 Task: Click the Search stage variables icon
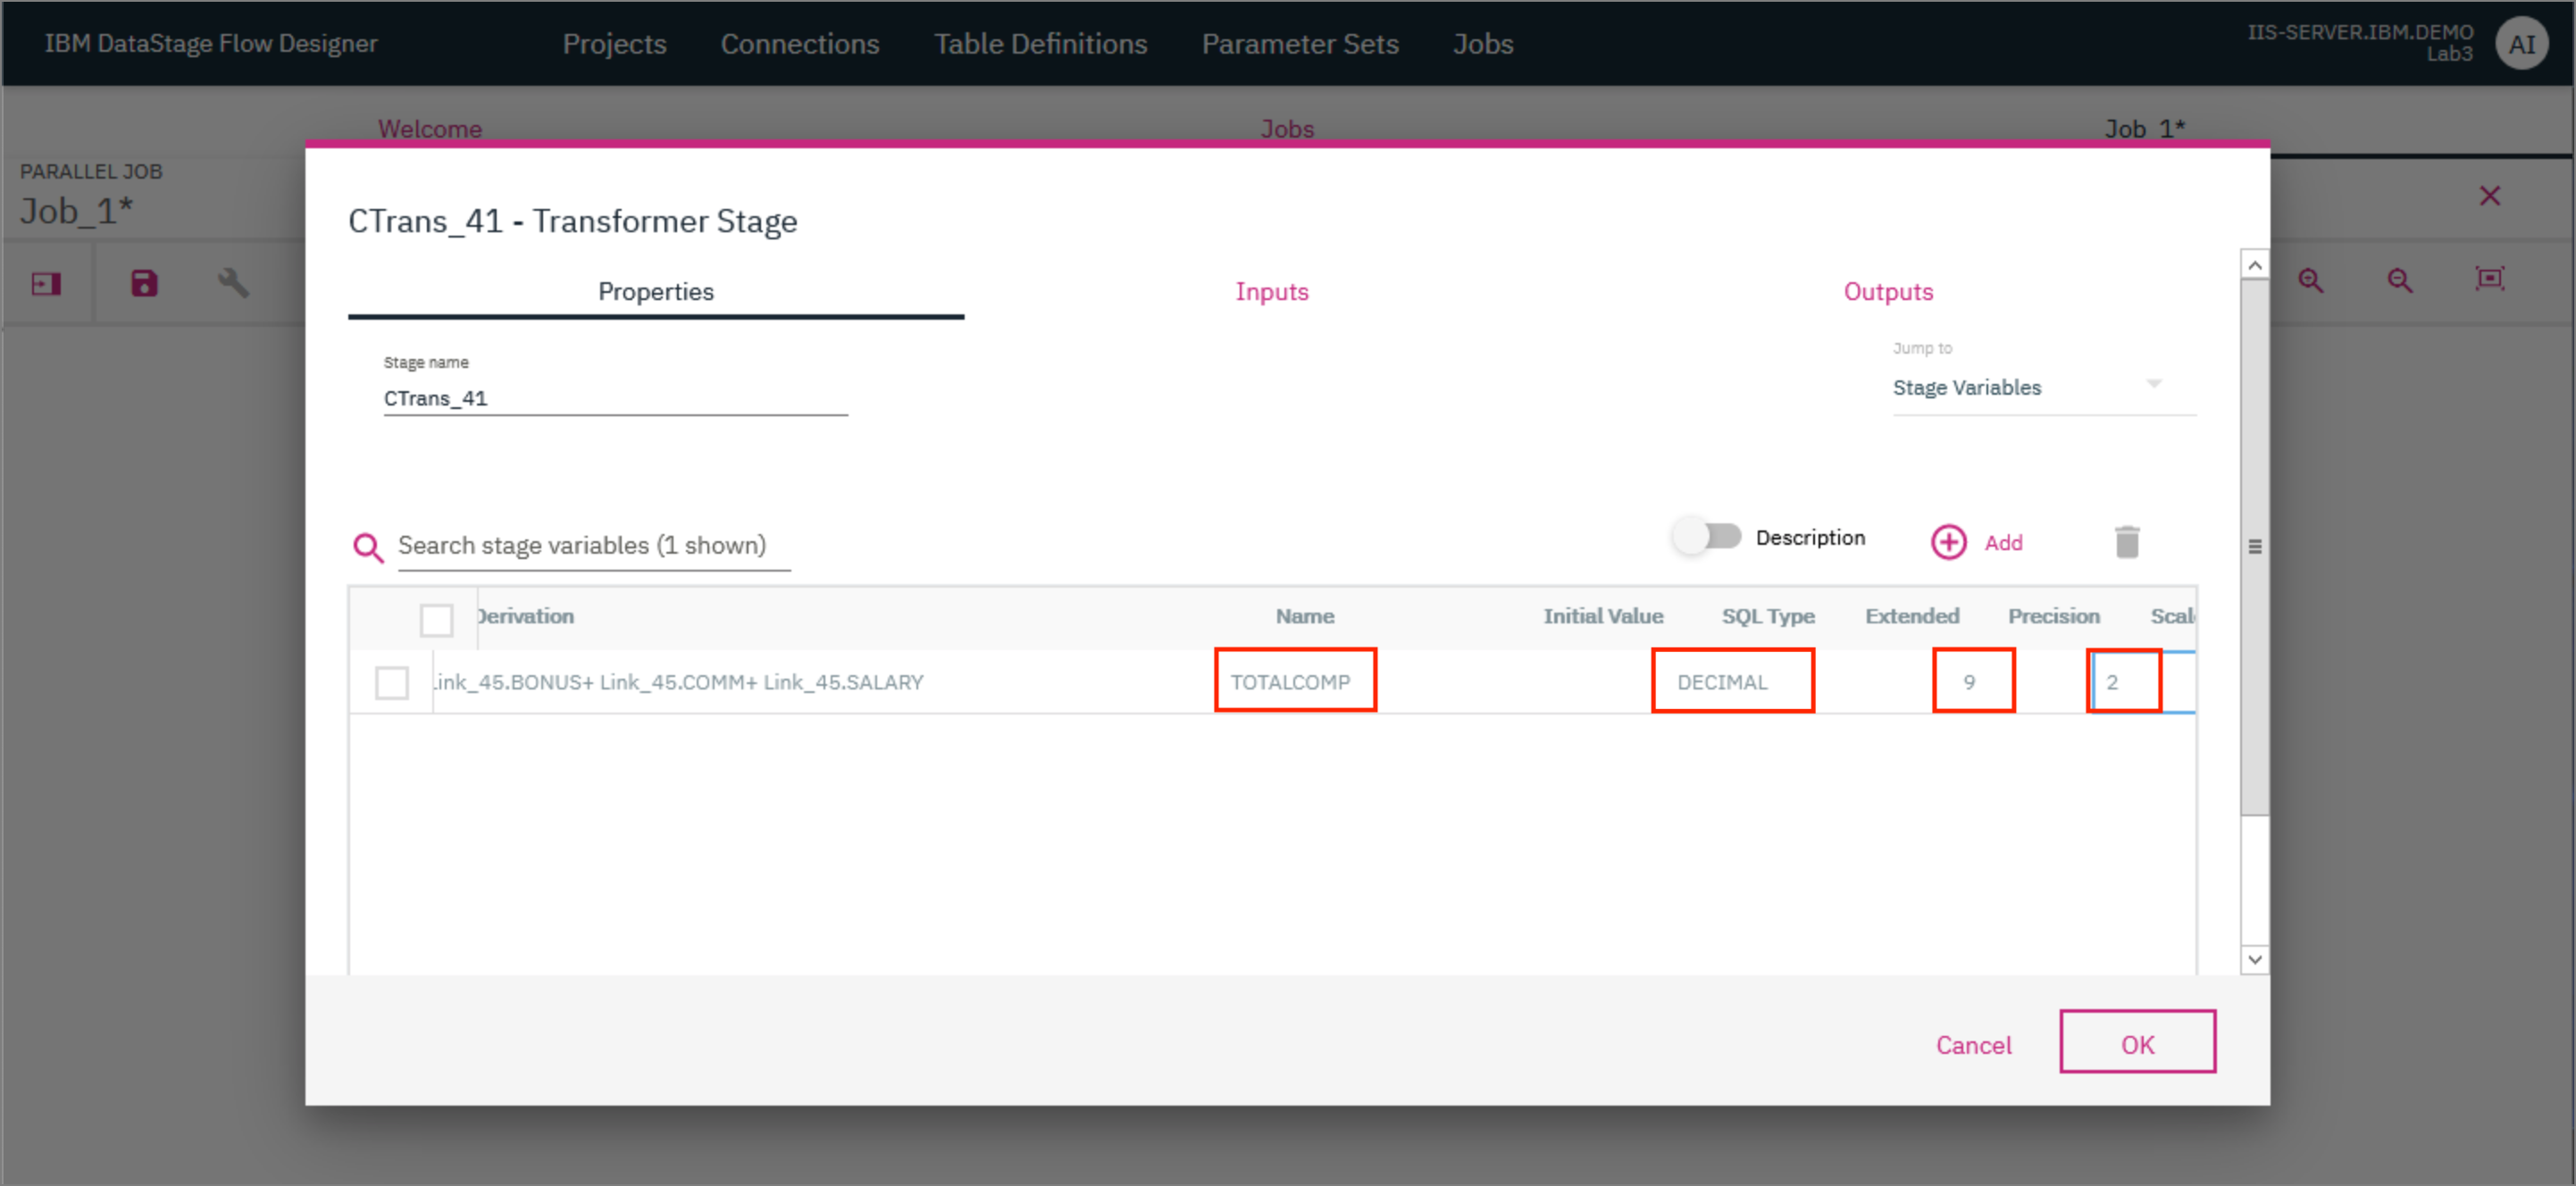coord(370,546)
